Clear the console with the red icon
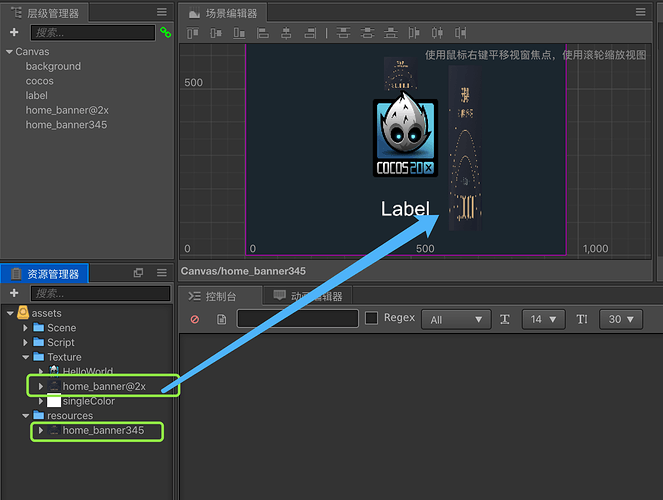The image size is (663, 500). [x=195, y=319]
